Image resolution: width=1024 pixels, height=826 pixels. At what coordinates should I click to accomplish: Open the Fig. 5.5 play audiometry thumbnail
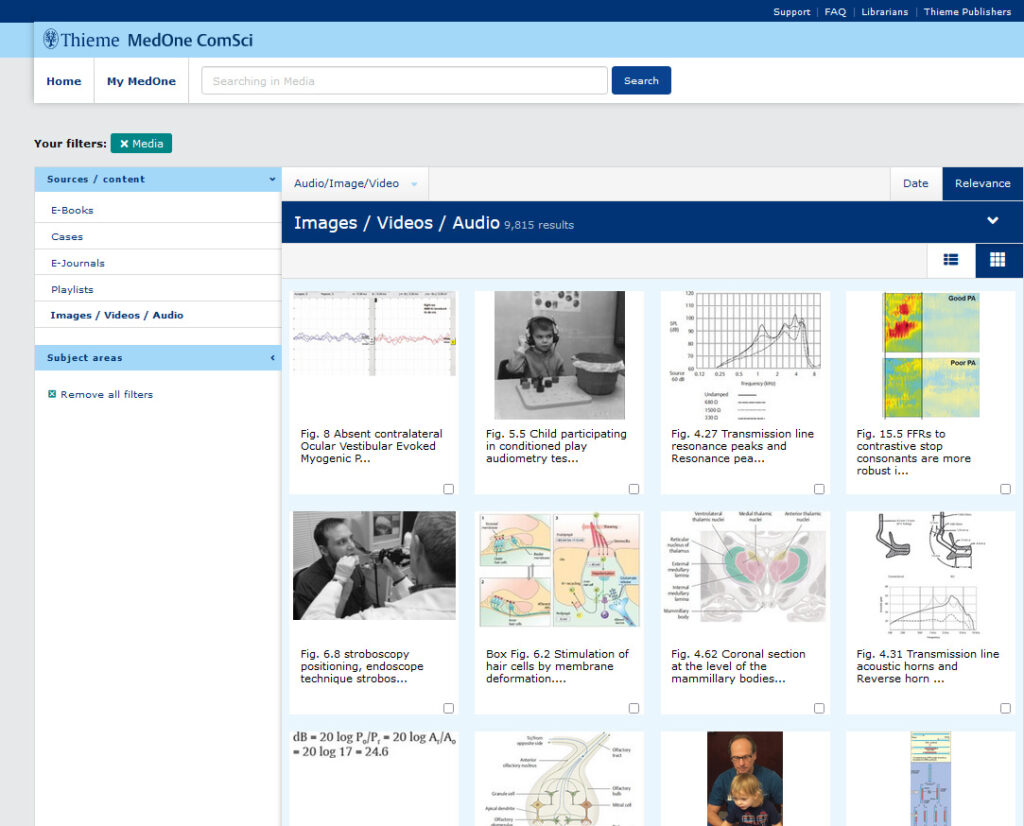tap(558, 355)
